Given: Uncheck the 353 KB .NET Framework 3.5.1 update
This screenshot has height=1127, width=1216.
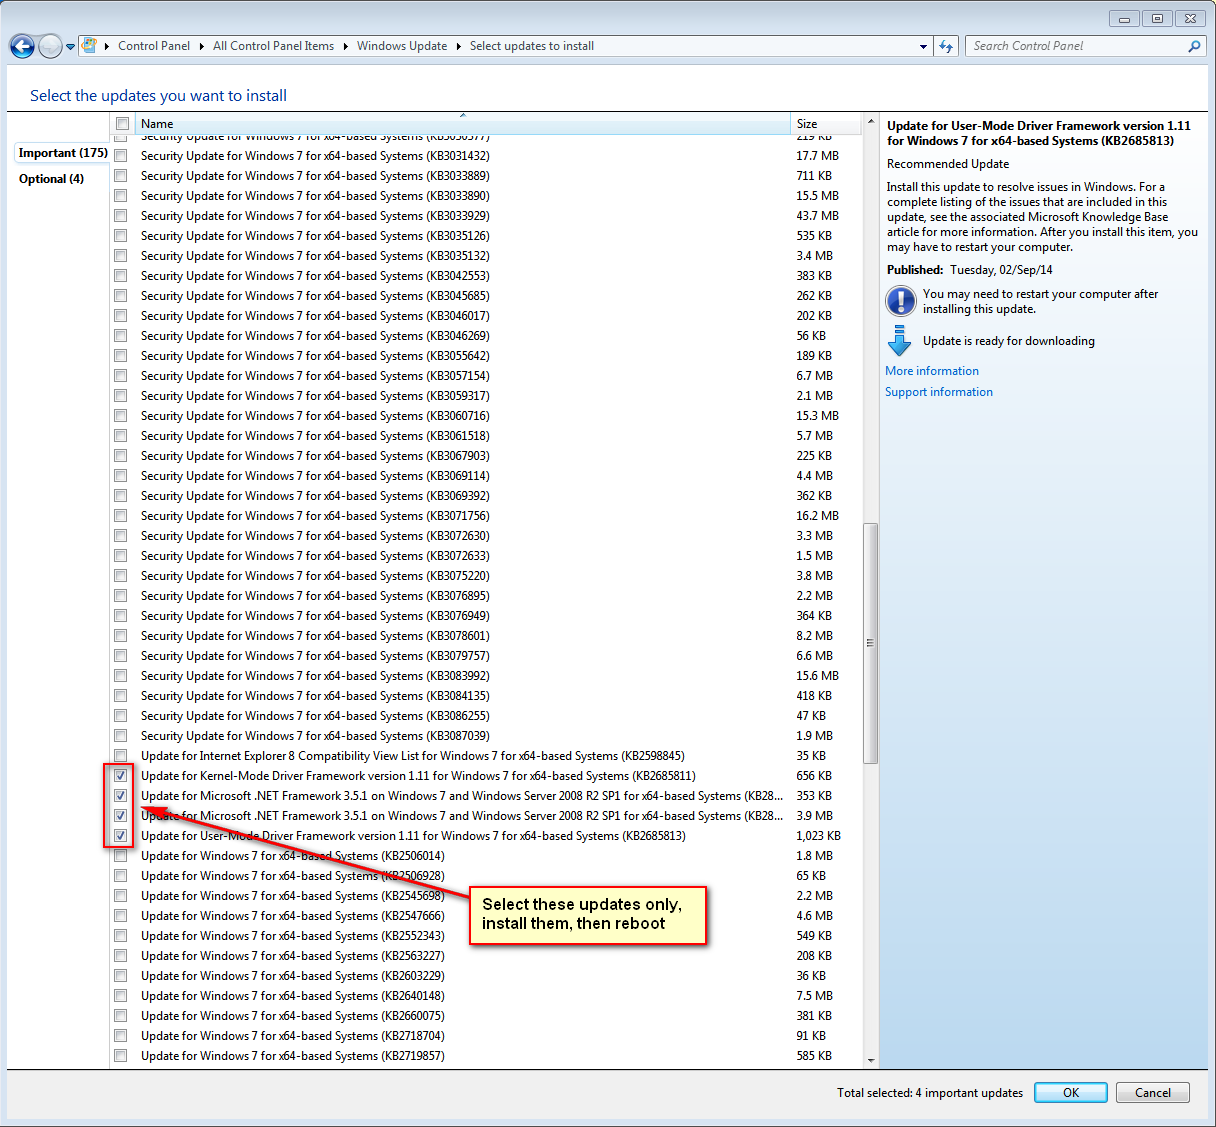Looking at the screenshot, I should coord(121,796).
